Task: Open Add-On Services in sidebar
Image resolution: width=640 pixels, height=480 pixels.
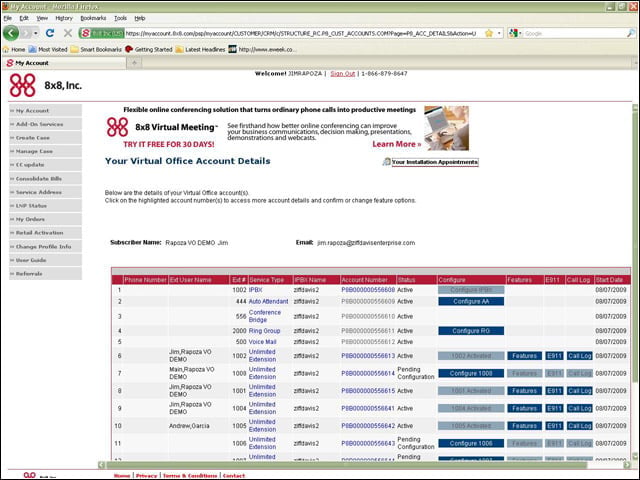Action: [45, 124]
